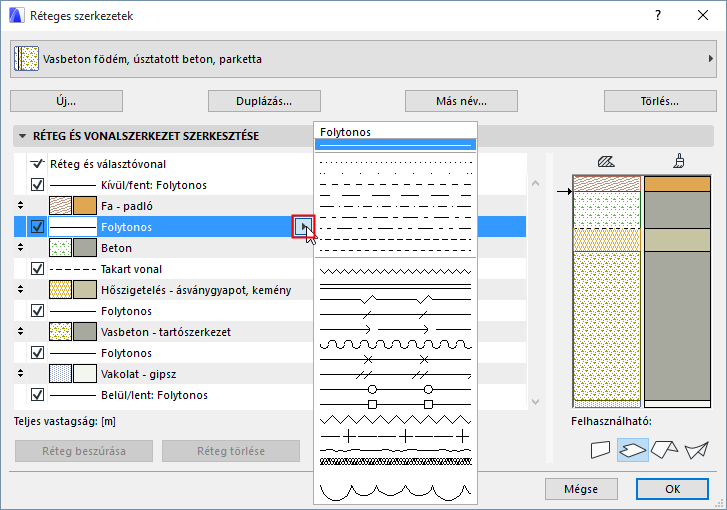
Task: Select the Takart vonal row text
Action: (131, 269)
